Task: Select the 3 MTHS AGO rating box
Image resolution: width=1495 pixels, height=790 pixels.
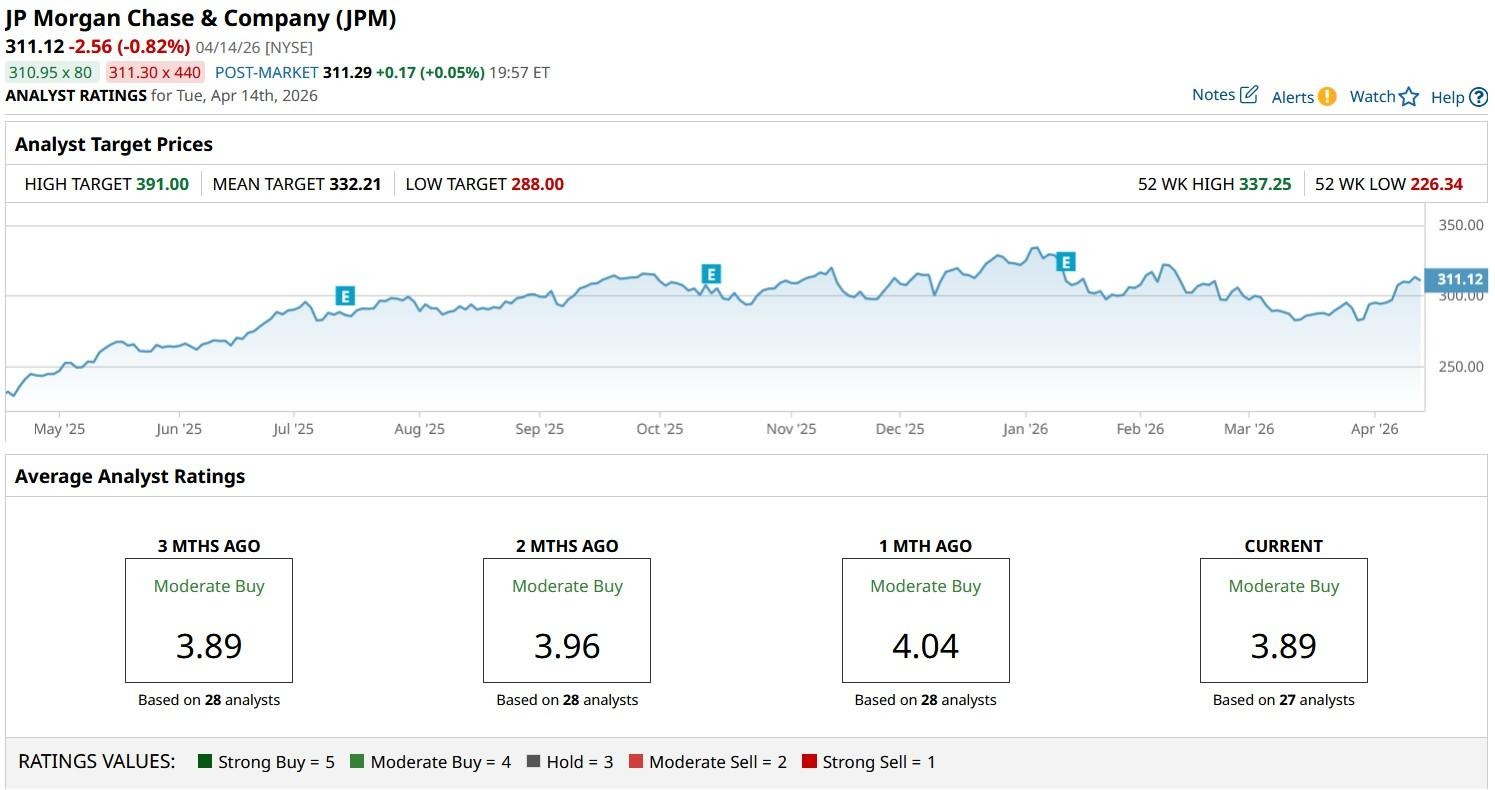Action: (x=209, y=620)
